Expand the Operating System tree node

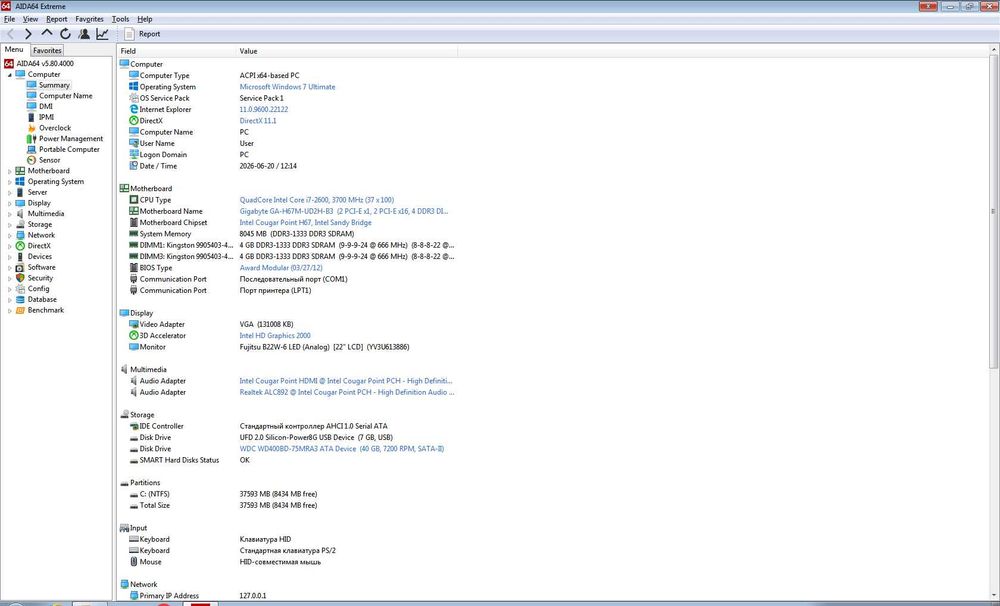point(10,182)
